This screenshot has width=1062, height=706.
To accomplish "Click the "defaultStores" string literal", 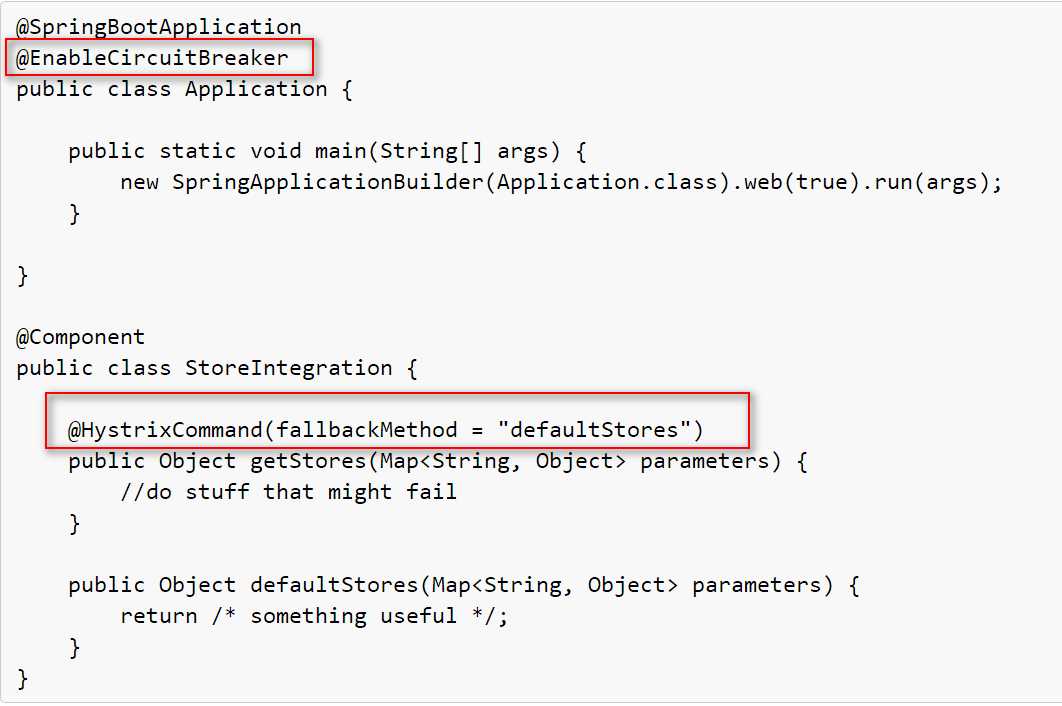I will (600, 430).
